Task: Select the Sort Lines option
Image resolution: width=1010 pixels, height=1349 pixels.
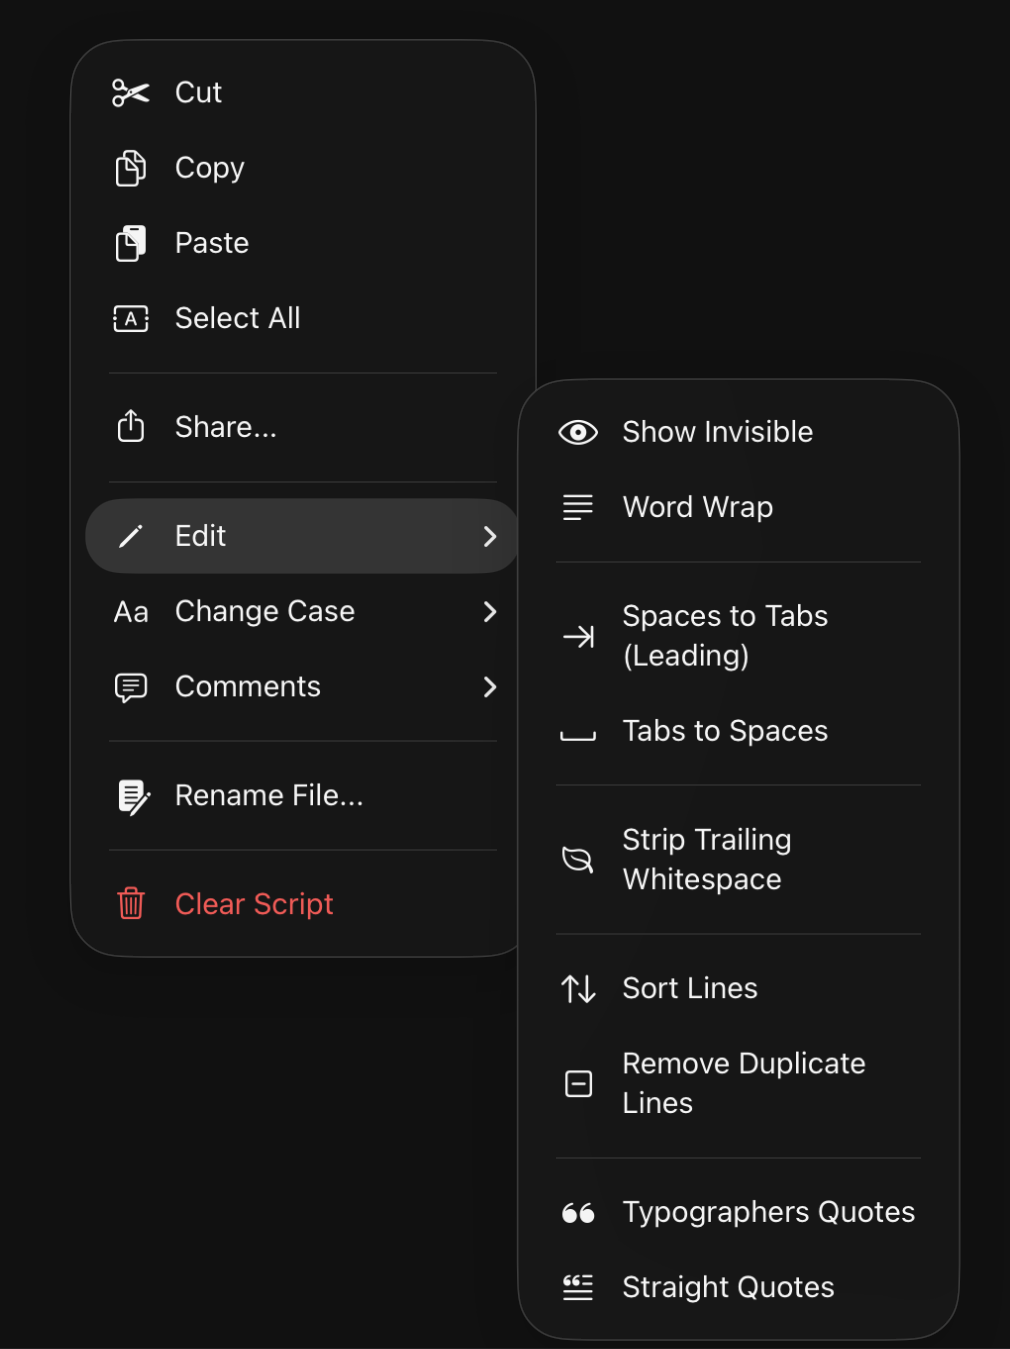Action: [x=739, y=988]
